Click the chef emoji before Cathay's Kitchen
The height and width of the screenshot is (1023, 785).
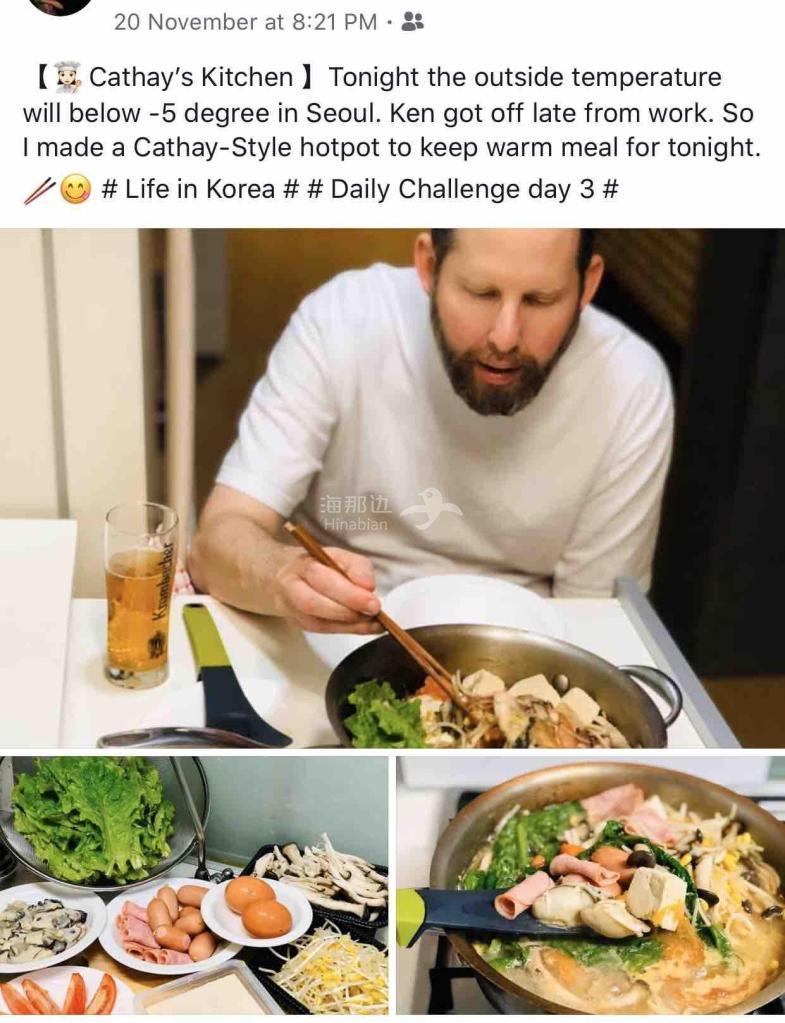[x=68, y=77]
